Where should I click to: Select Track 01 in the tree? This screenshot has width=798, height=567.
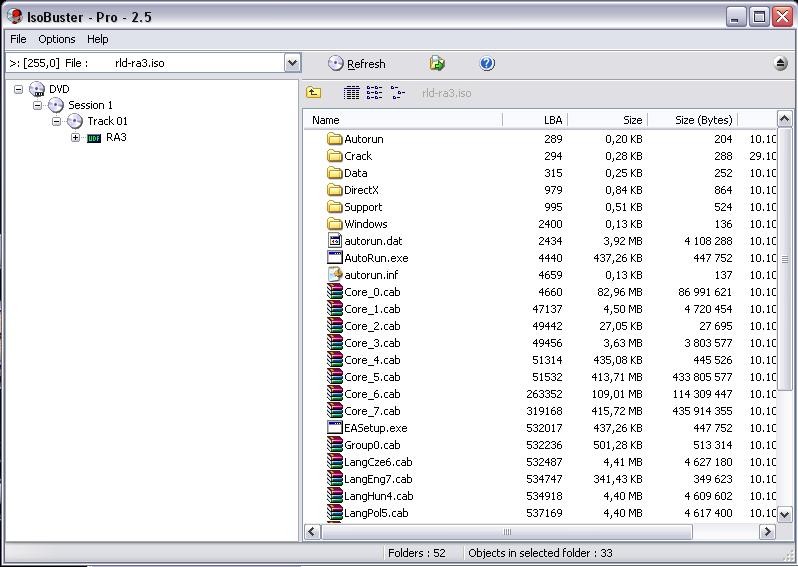107,121
